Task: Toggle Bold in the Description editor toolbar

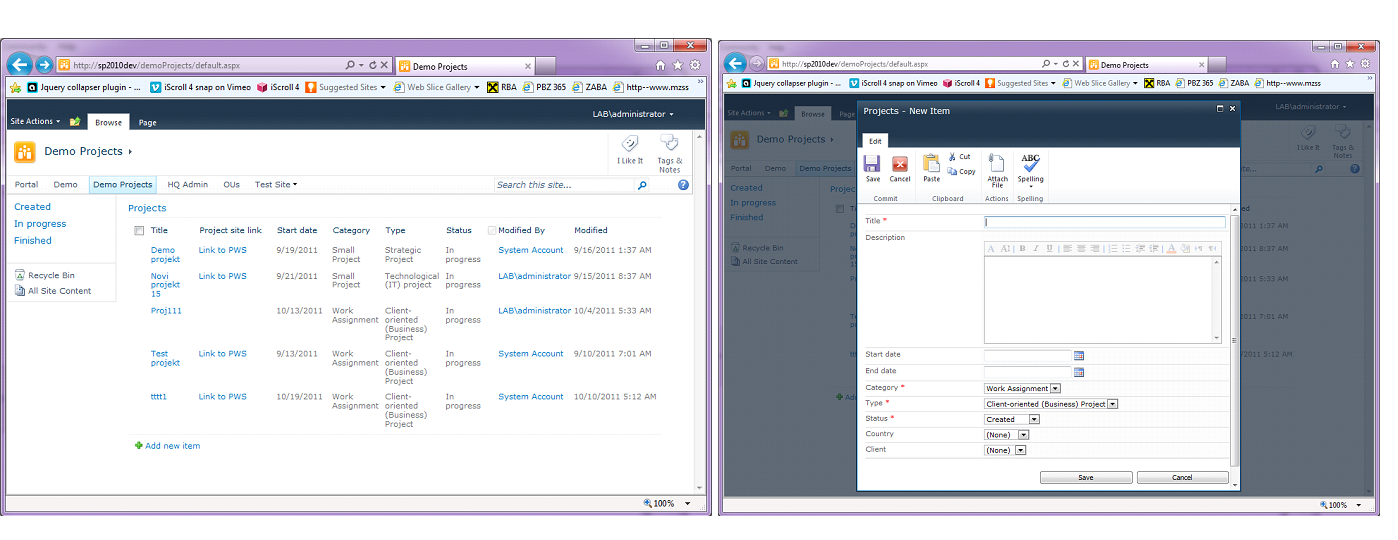Action: pos(1022,248)
